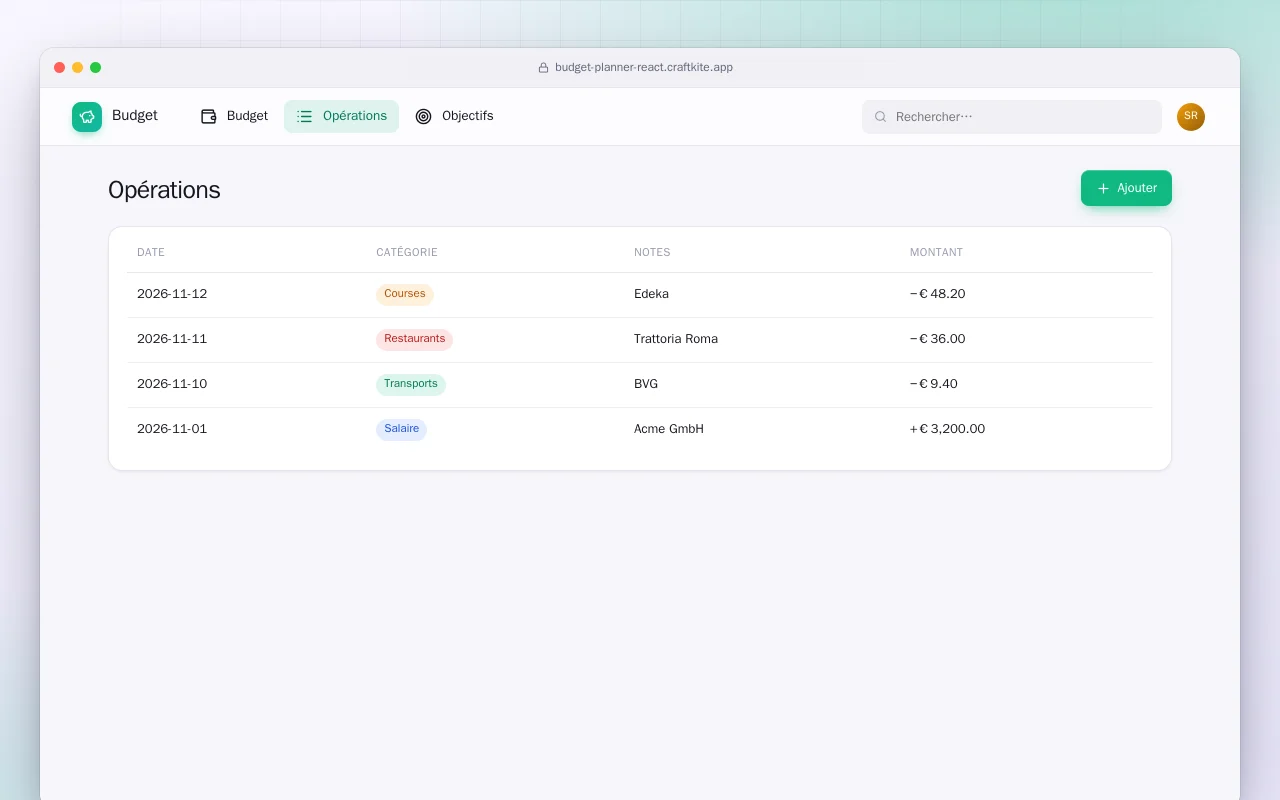This screenshot has width=1280, height=800.
Task: Click the amount −€9.40
Action: (934, 384)
